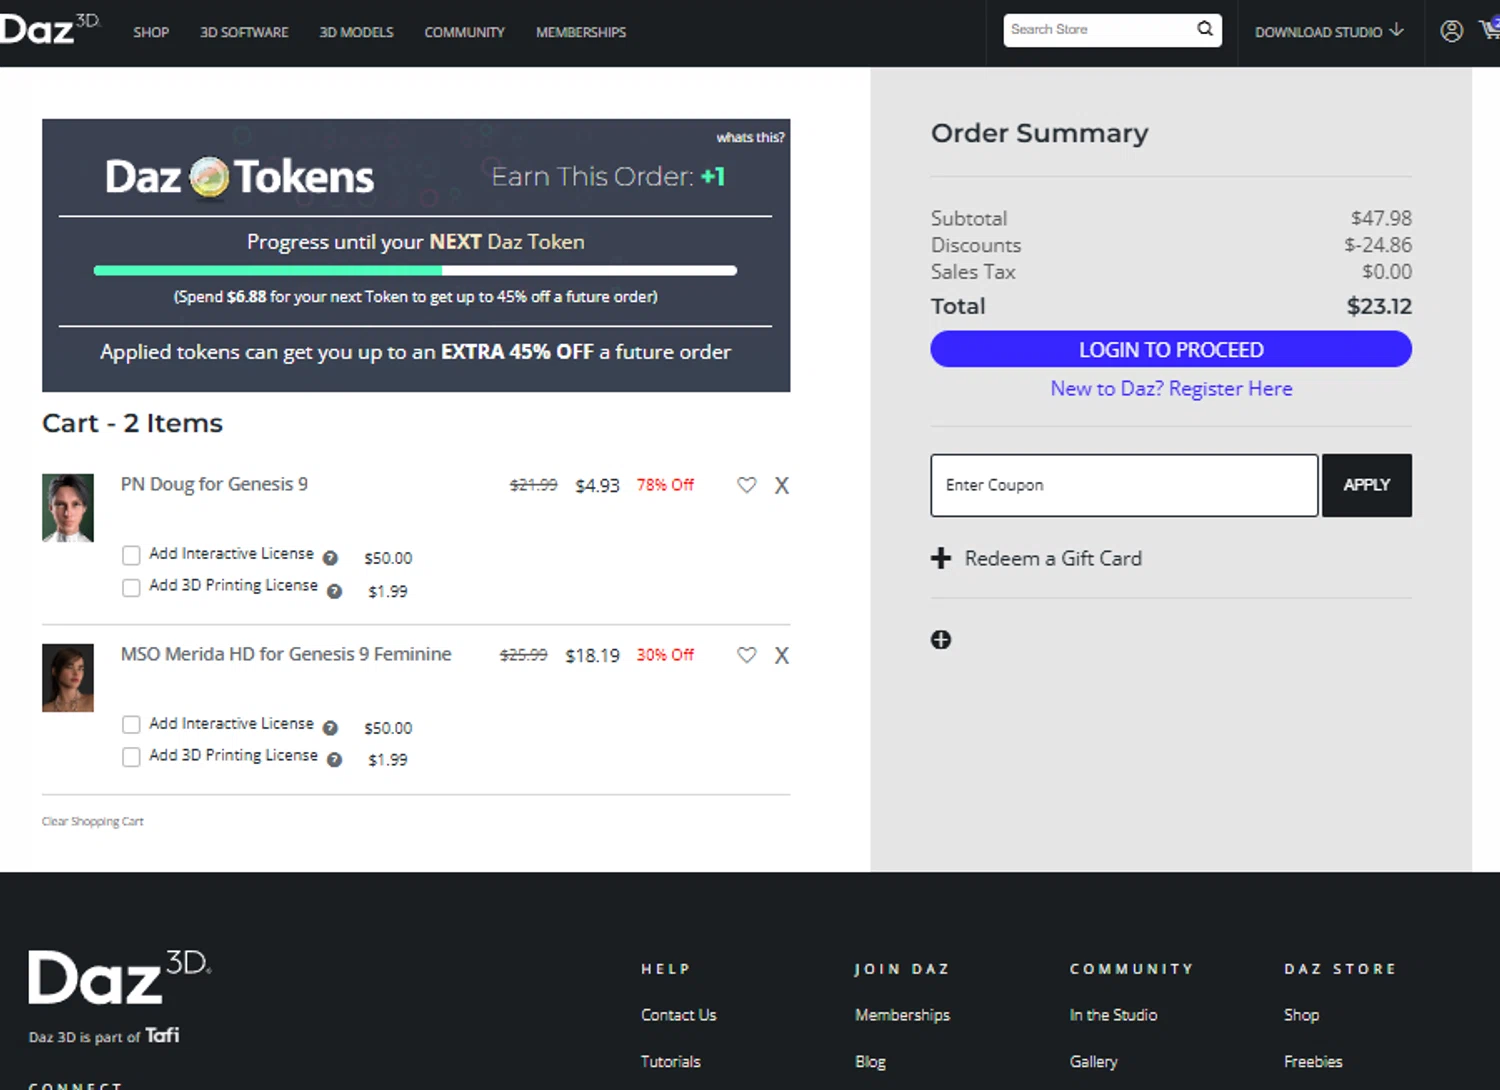Click the $4.93 sale price
Image resolution: width=1500 pixels, height=1090 pixels.
point(597,486)
